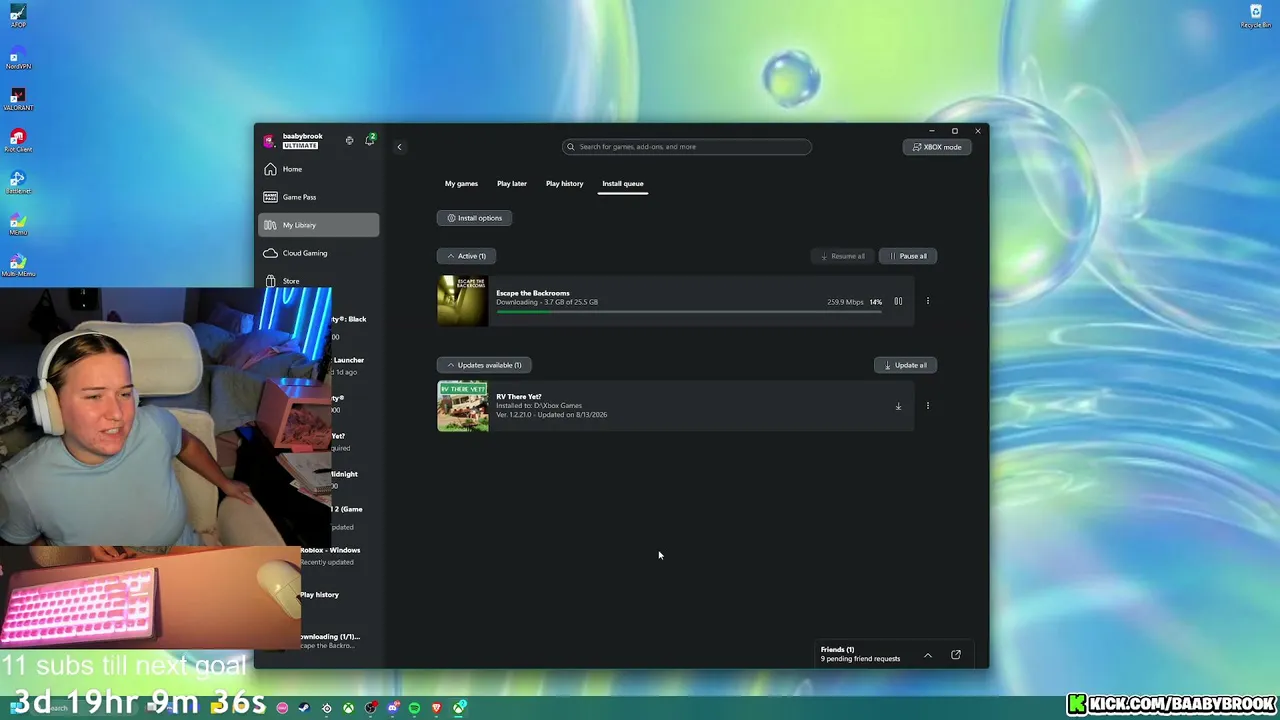This screenshot has width=1280, height=720.
Task: Open the Recycle Bin on the desktop
Action: 1256,16
